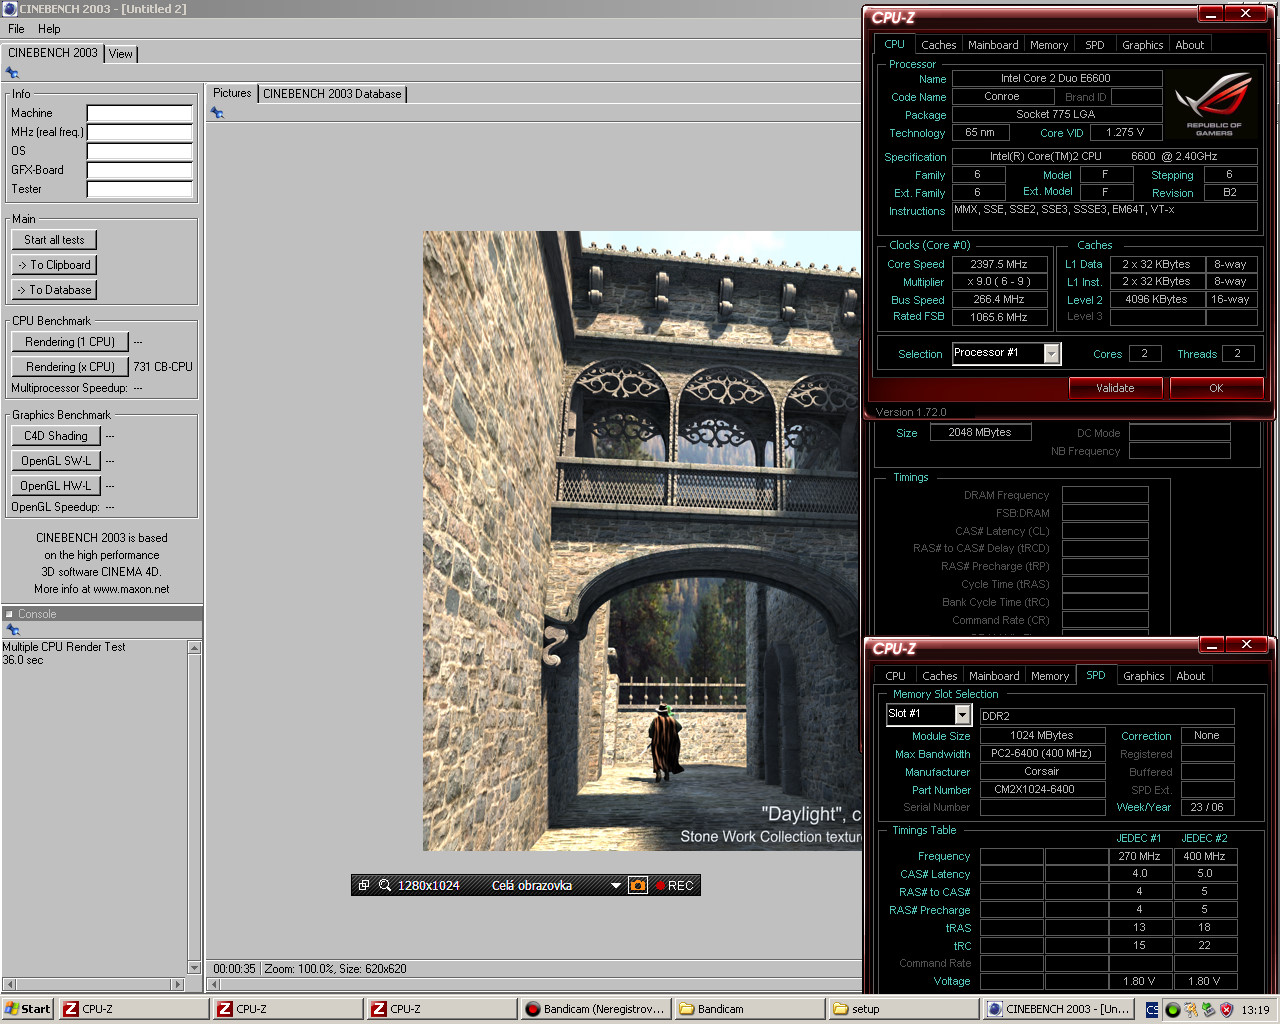This screenshot has height=1024, width=1280.
Task: Open Memory tab in top CPU-Z window
Action: tap(1049, 45)
